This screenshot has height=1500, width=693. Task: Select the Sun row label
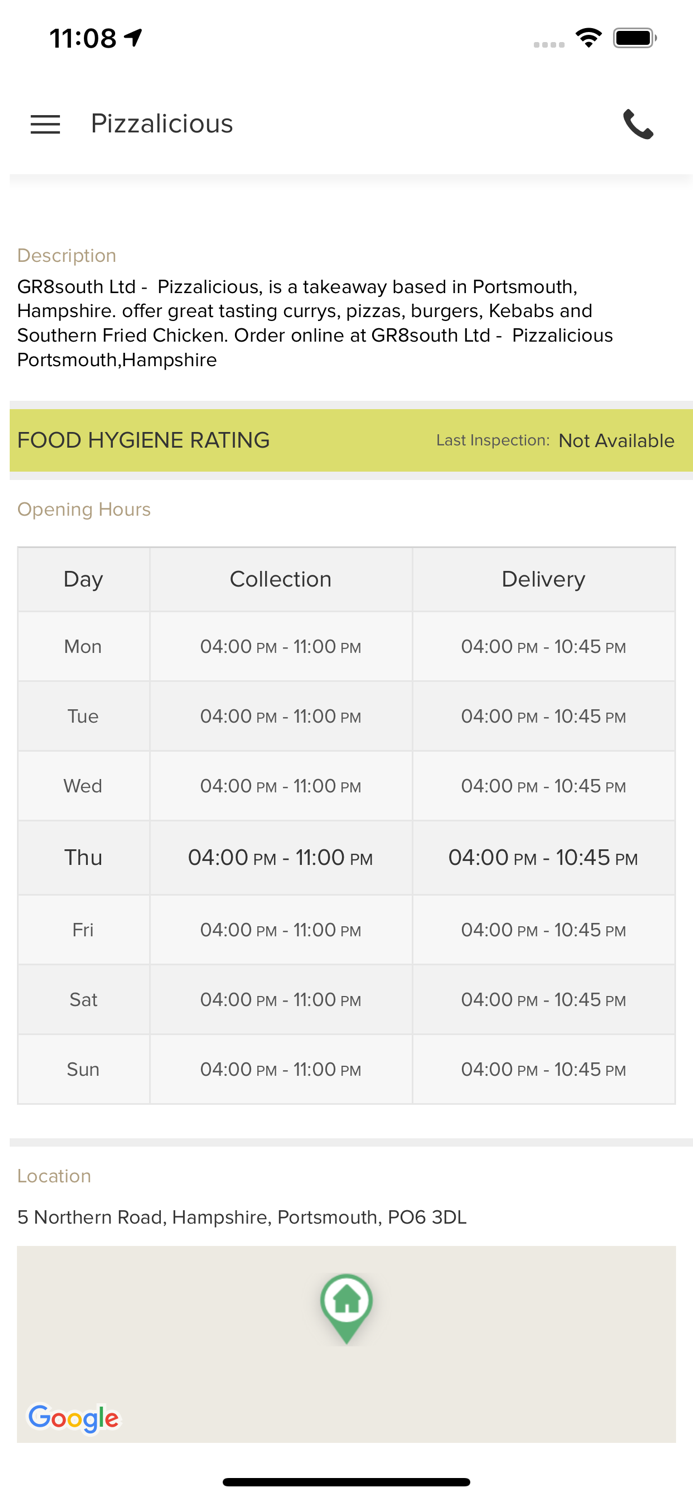83,1069
